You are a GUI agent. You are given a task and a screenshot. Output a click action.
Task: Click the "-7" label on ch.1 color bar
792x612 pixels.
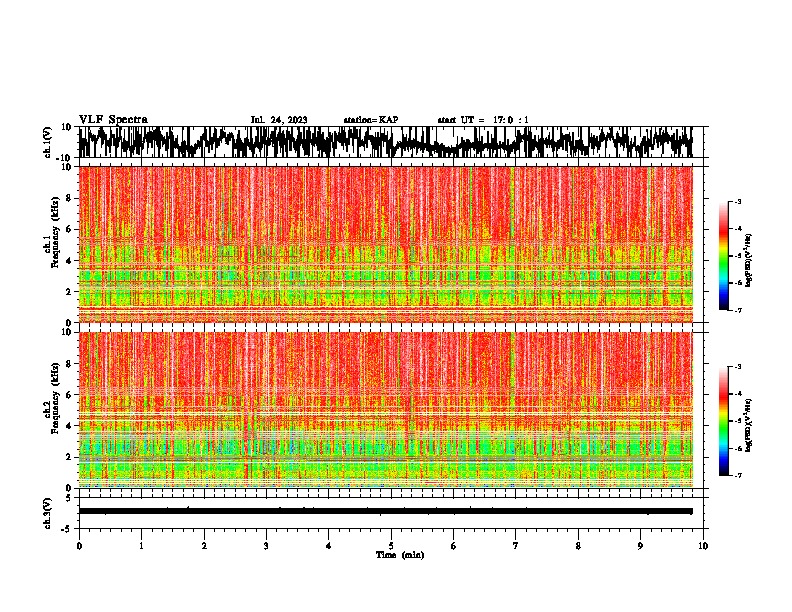click(x=738, y=310)
